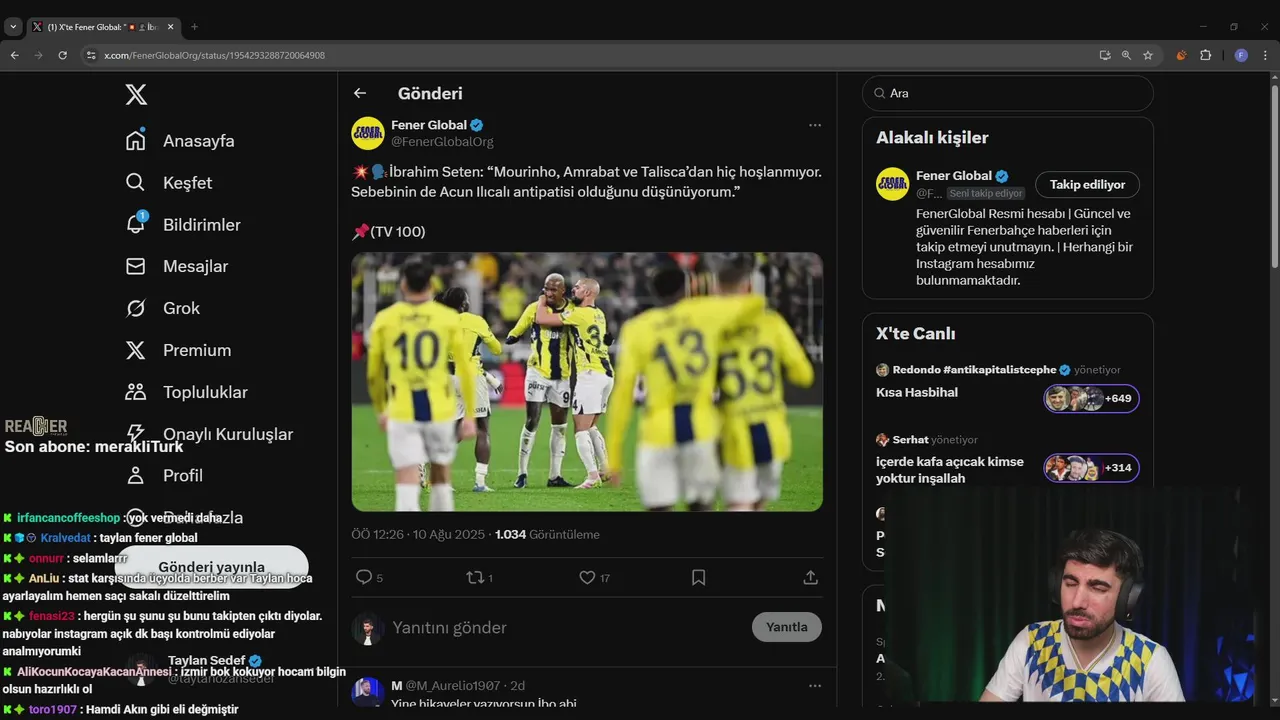Click the address bar URL

[215, 55]
